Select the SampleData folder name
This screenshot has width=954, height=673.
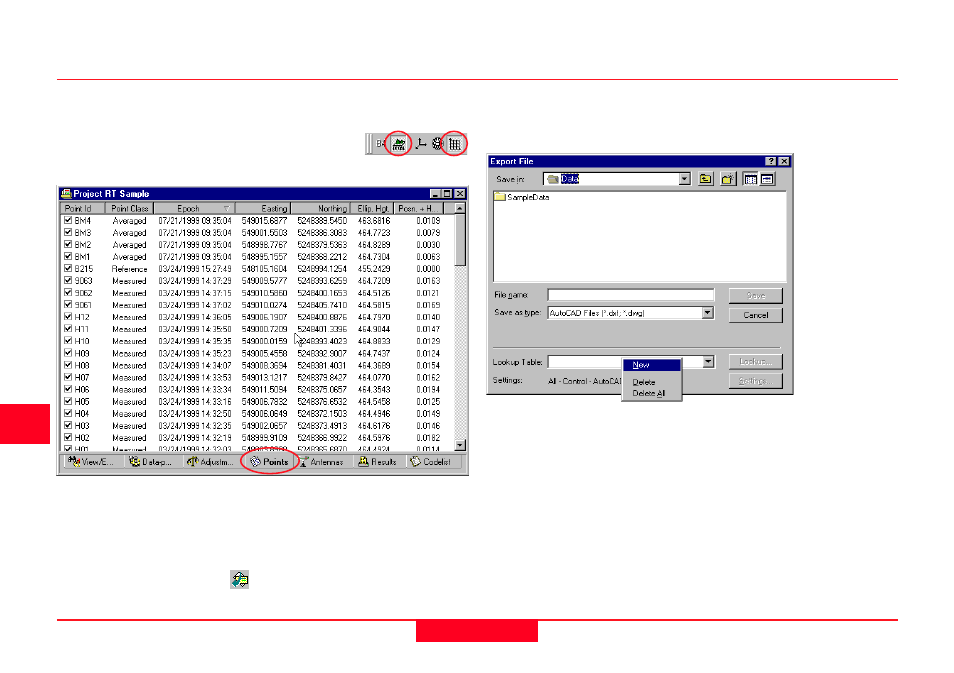[528, 197]
